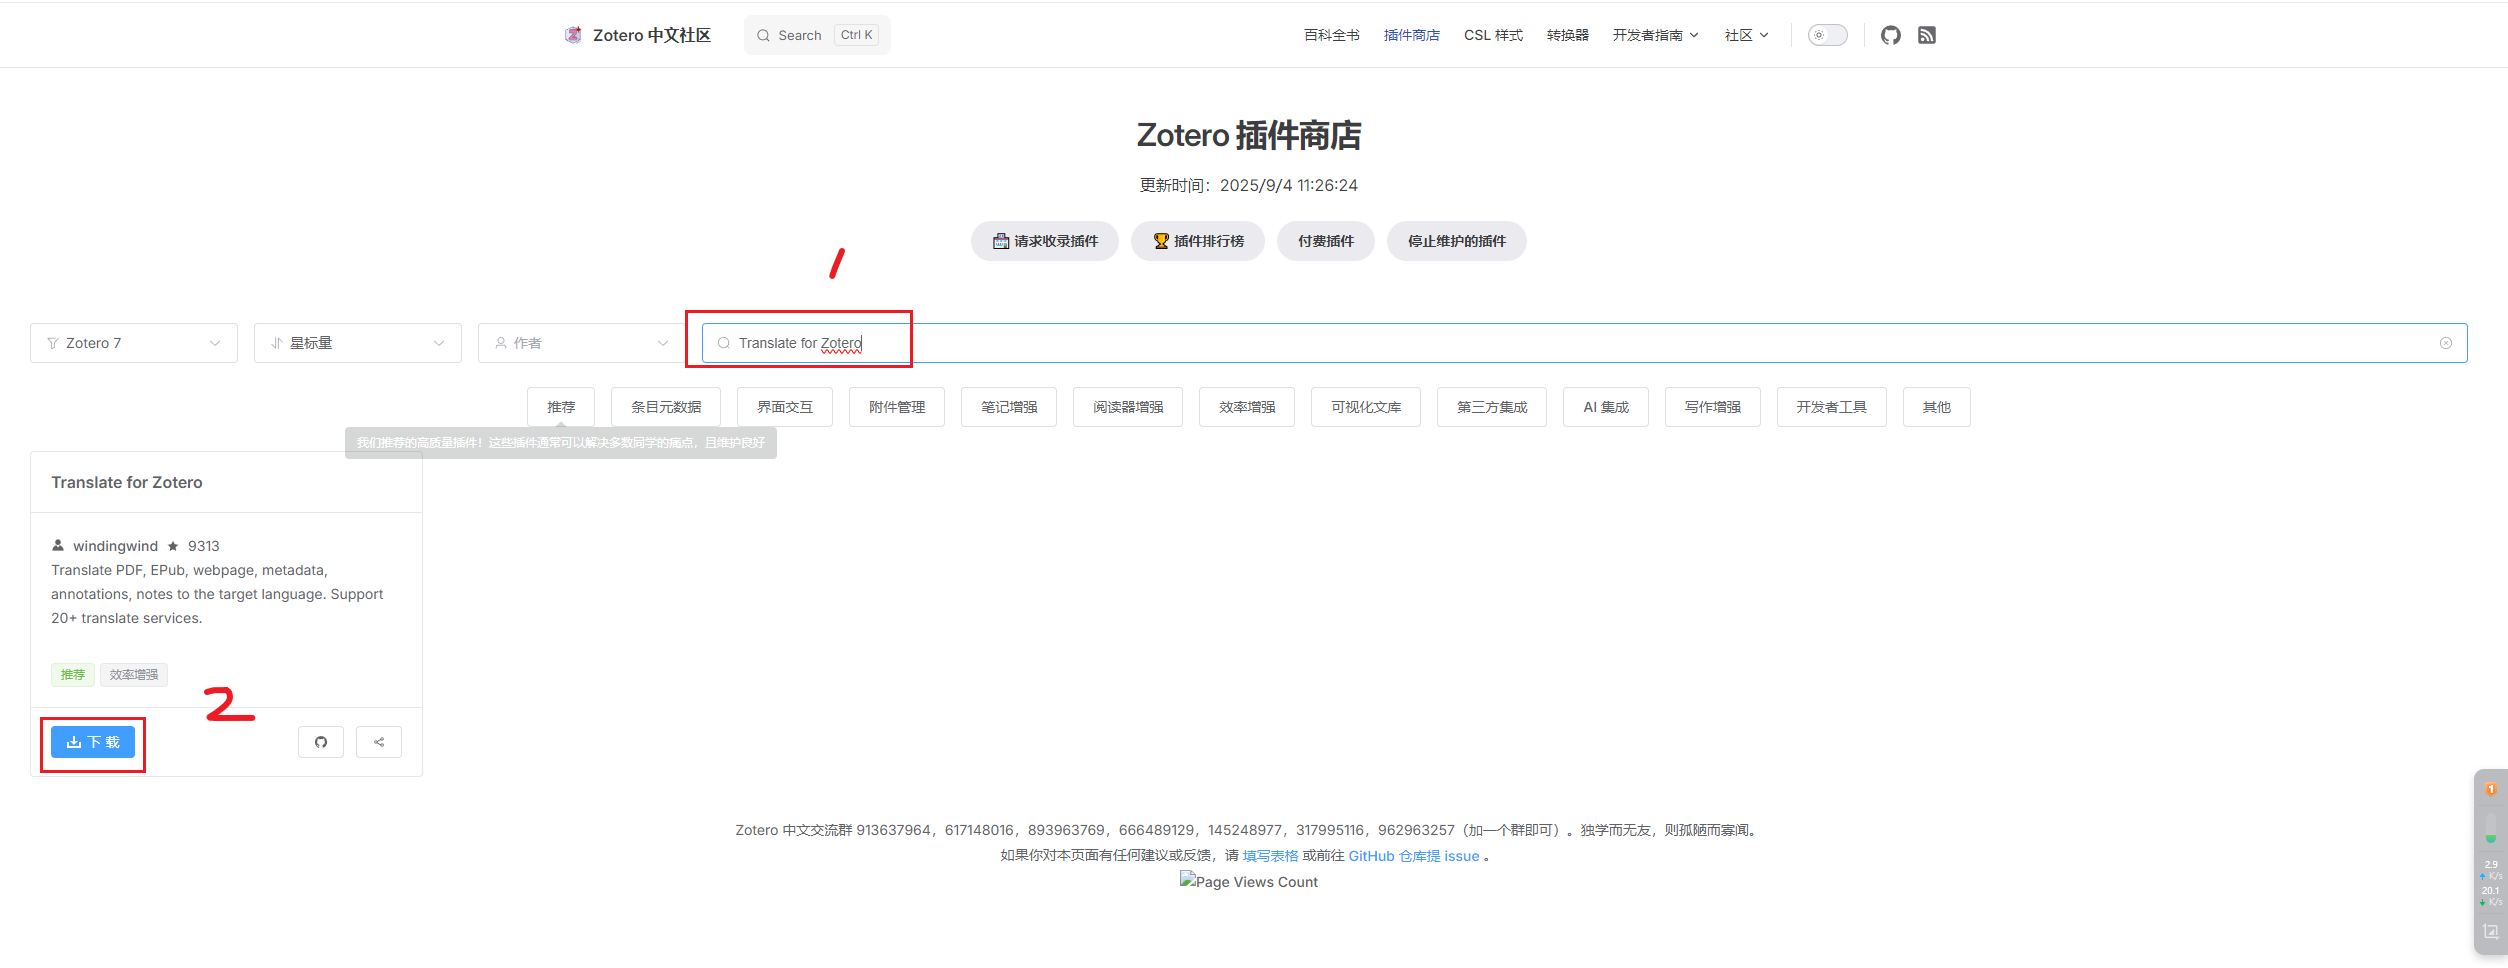This screenshot has width=2508, height=968.
Task: Select the 界面交互 category tag
Action: [x=785, y=407]
